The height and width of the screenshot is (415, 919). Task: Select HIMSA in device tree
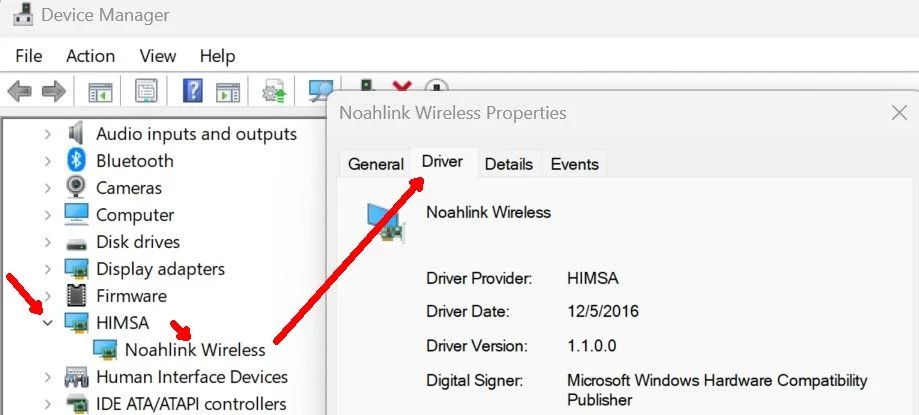122,323
